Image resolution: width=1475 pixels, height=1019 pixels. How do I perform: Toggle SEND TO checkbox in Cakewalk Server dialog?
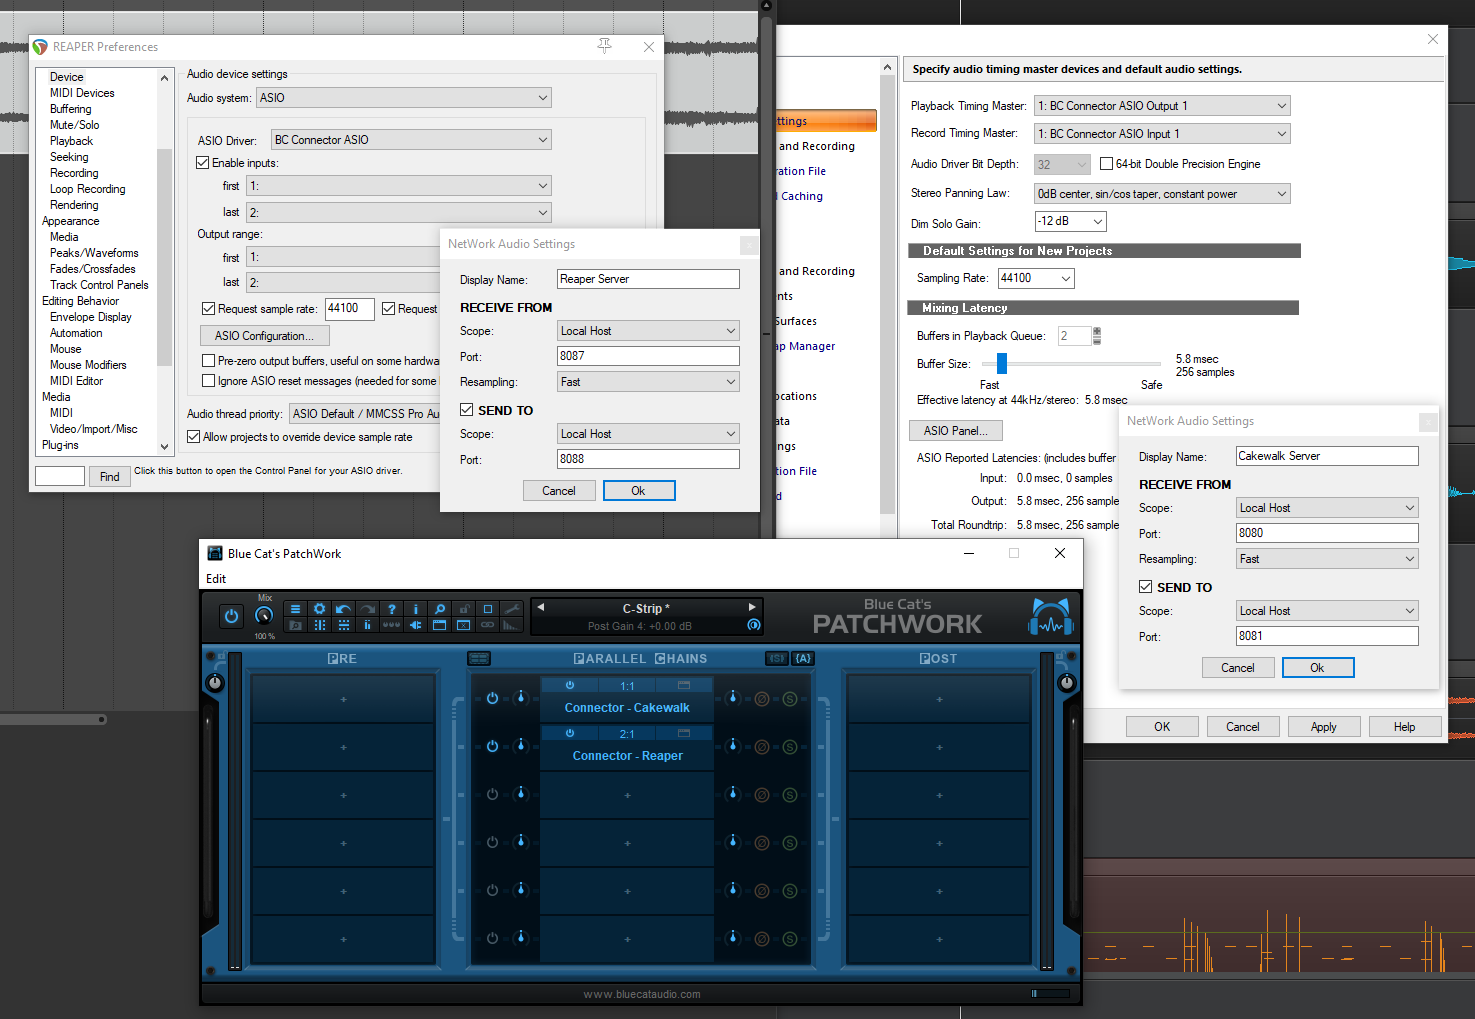click(1145, 587)
